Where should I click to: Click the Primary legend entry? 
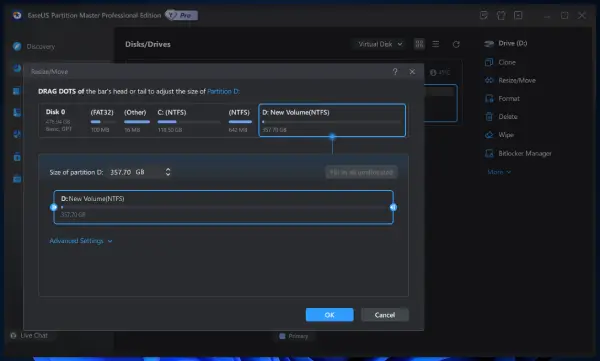point(293,336)
